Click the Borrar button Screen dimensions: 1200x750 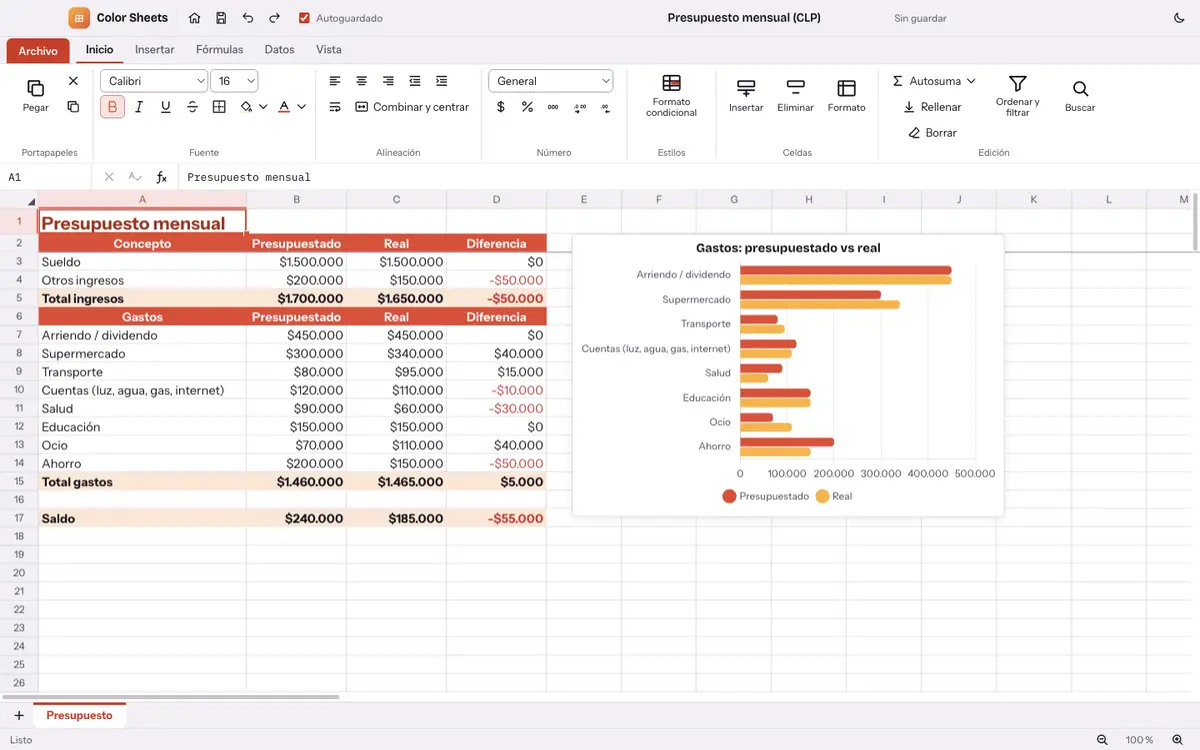point(932,133)
